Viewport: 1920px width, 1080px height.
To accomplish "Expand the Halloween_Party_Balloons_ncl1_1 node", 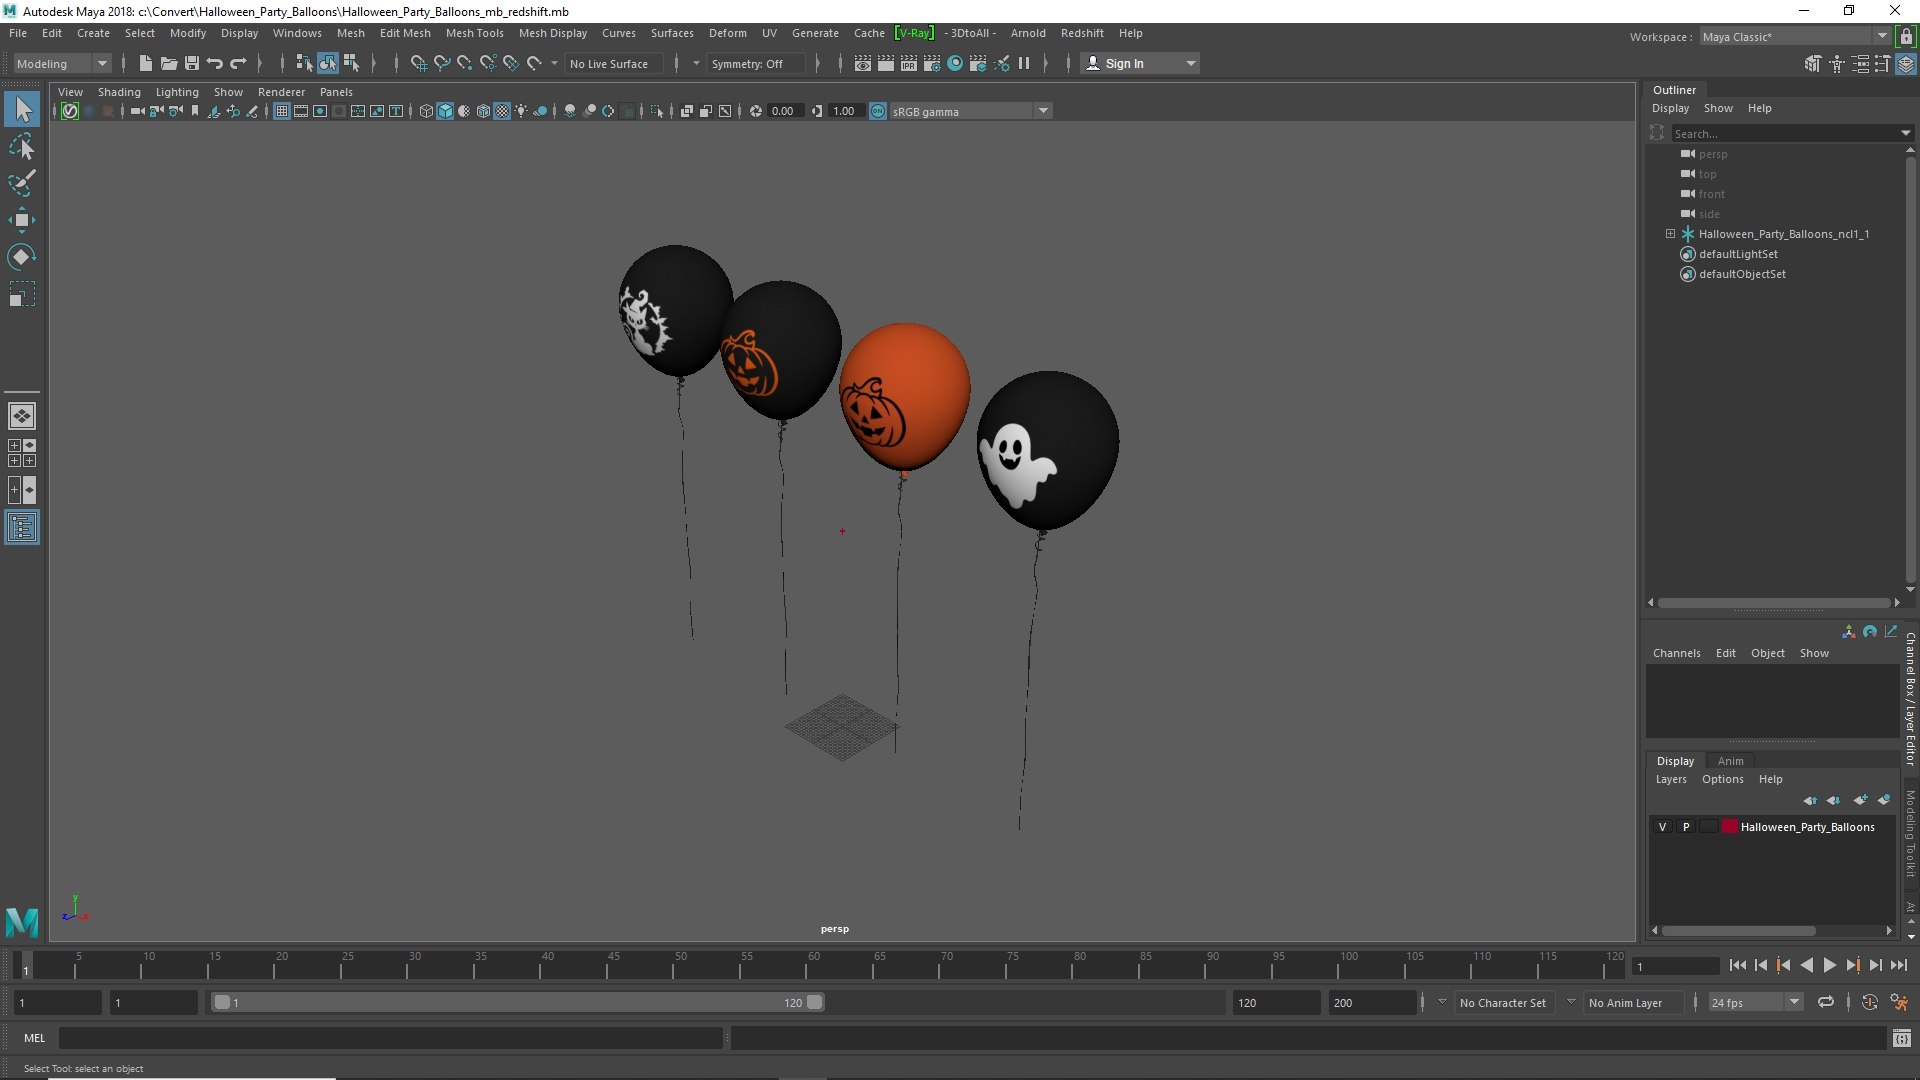I will tap(1670, 234).
